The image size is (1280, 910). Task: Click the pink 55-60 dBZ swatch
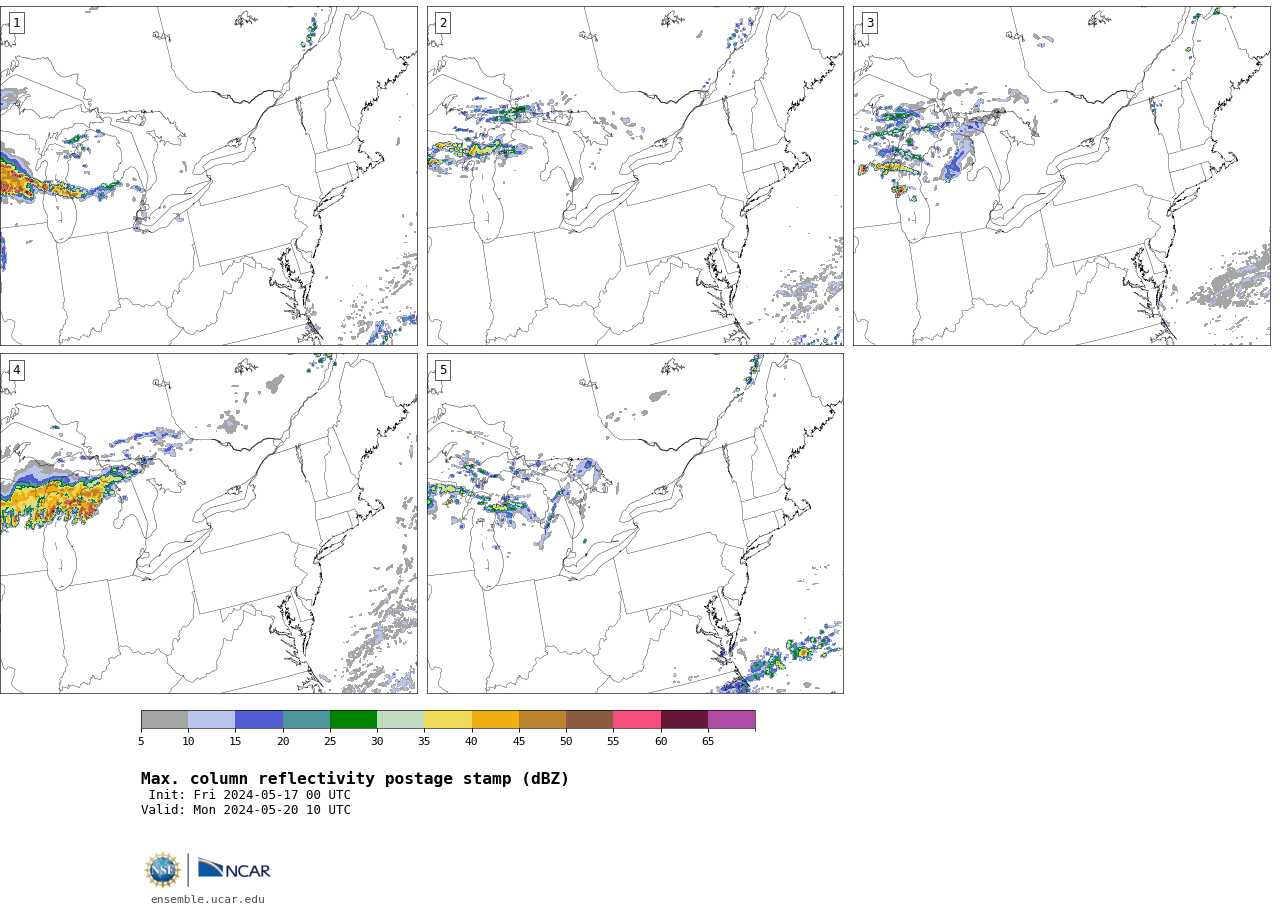click(x=637, y=720)
